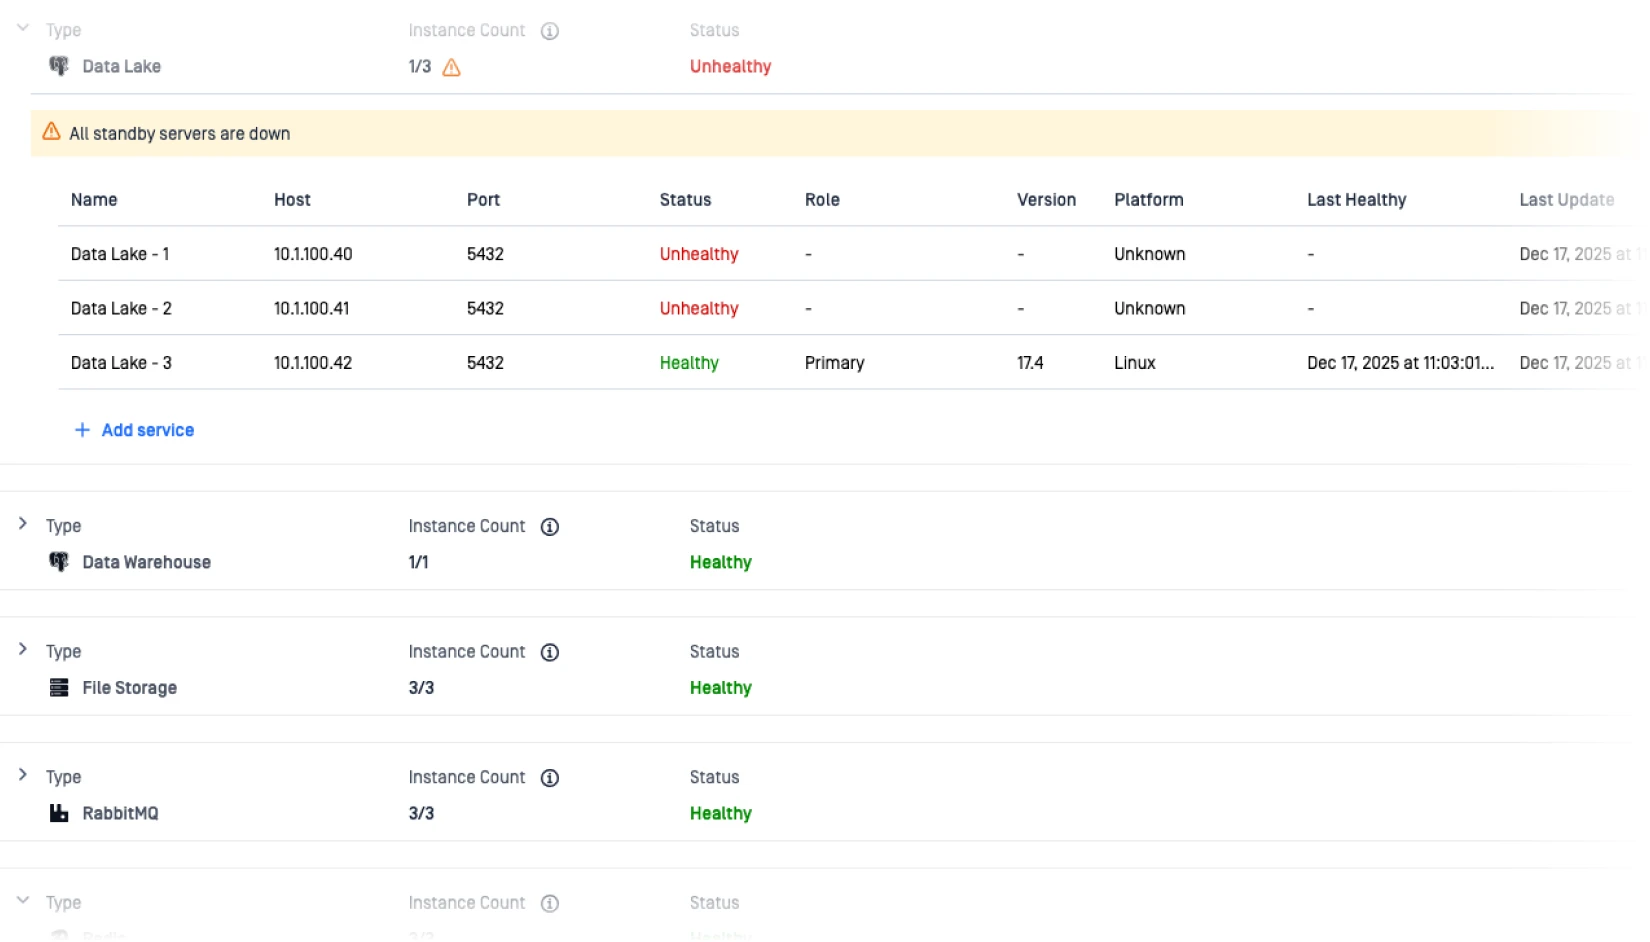This screenshot has height=942, width=1650.
Task: Click the alert icon in the standby servers banner
Action: pyautogui.click(x=51, y=132)
